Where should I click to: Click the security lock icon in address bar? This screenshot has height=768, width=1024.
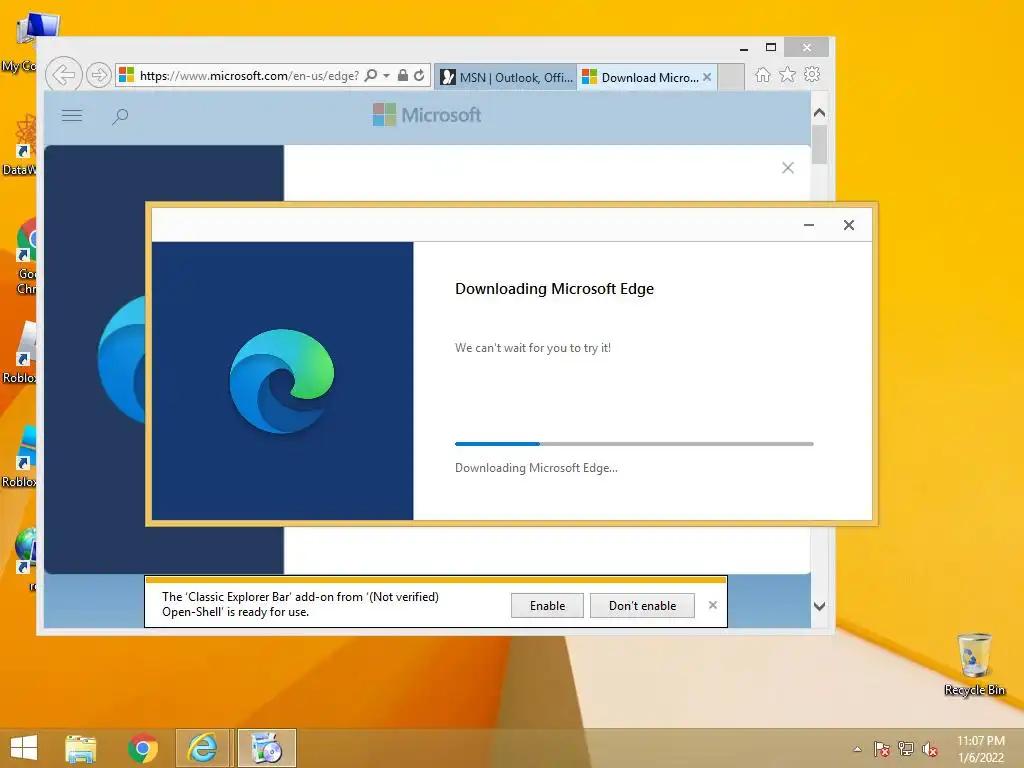click(403, 75)
